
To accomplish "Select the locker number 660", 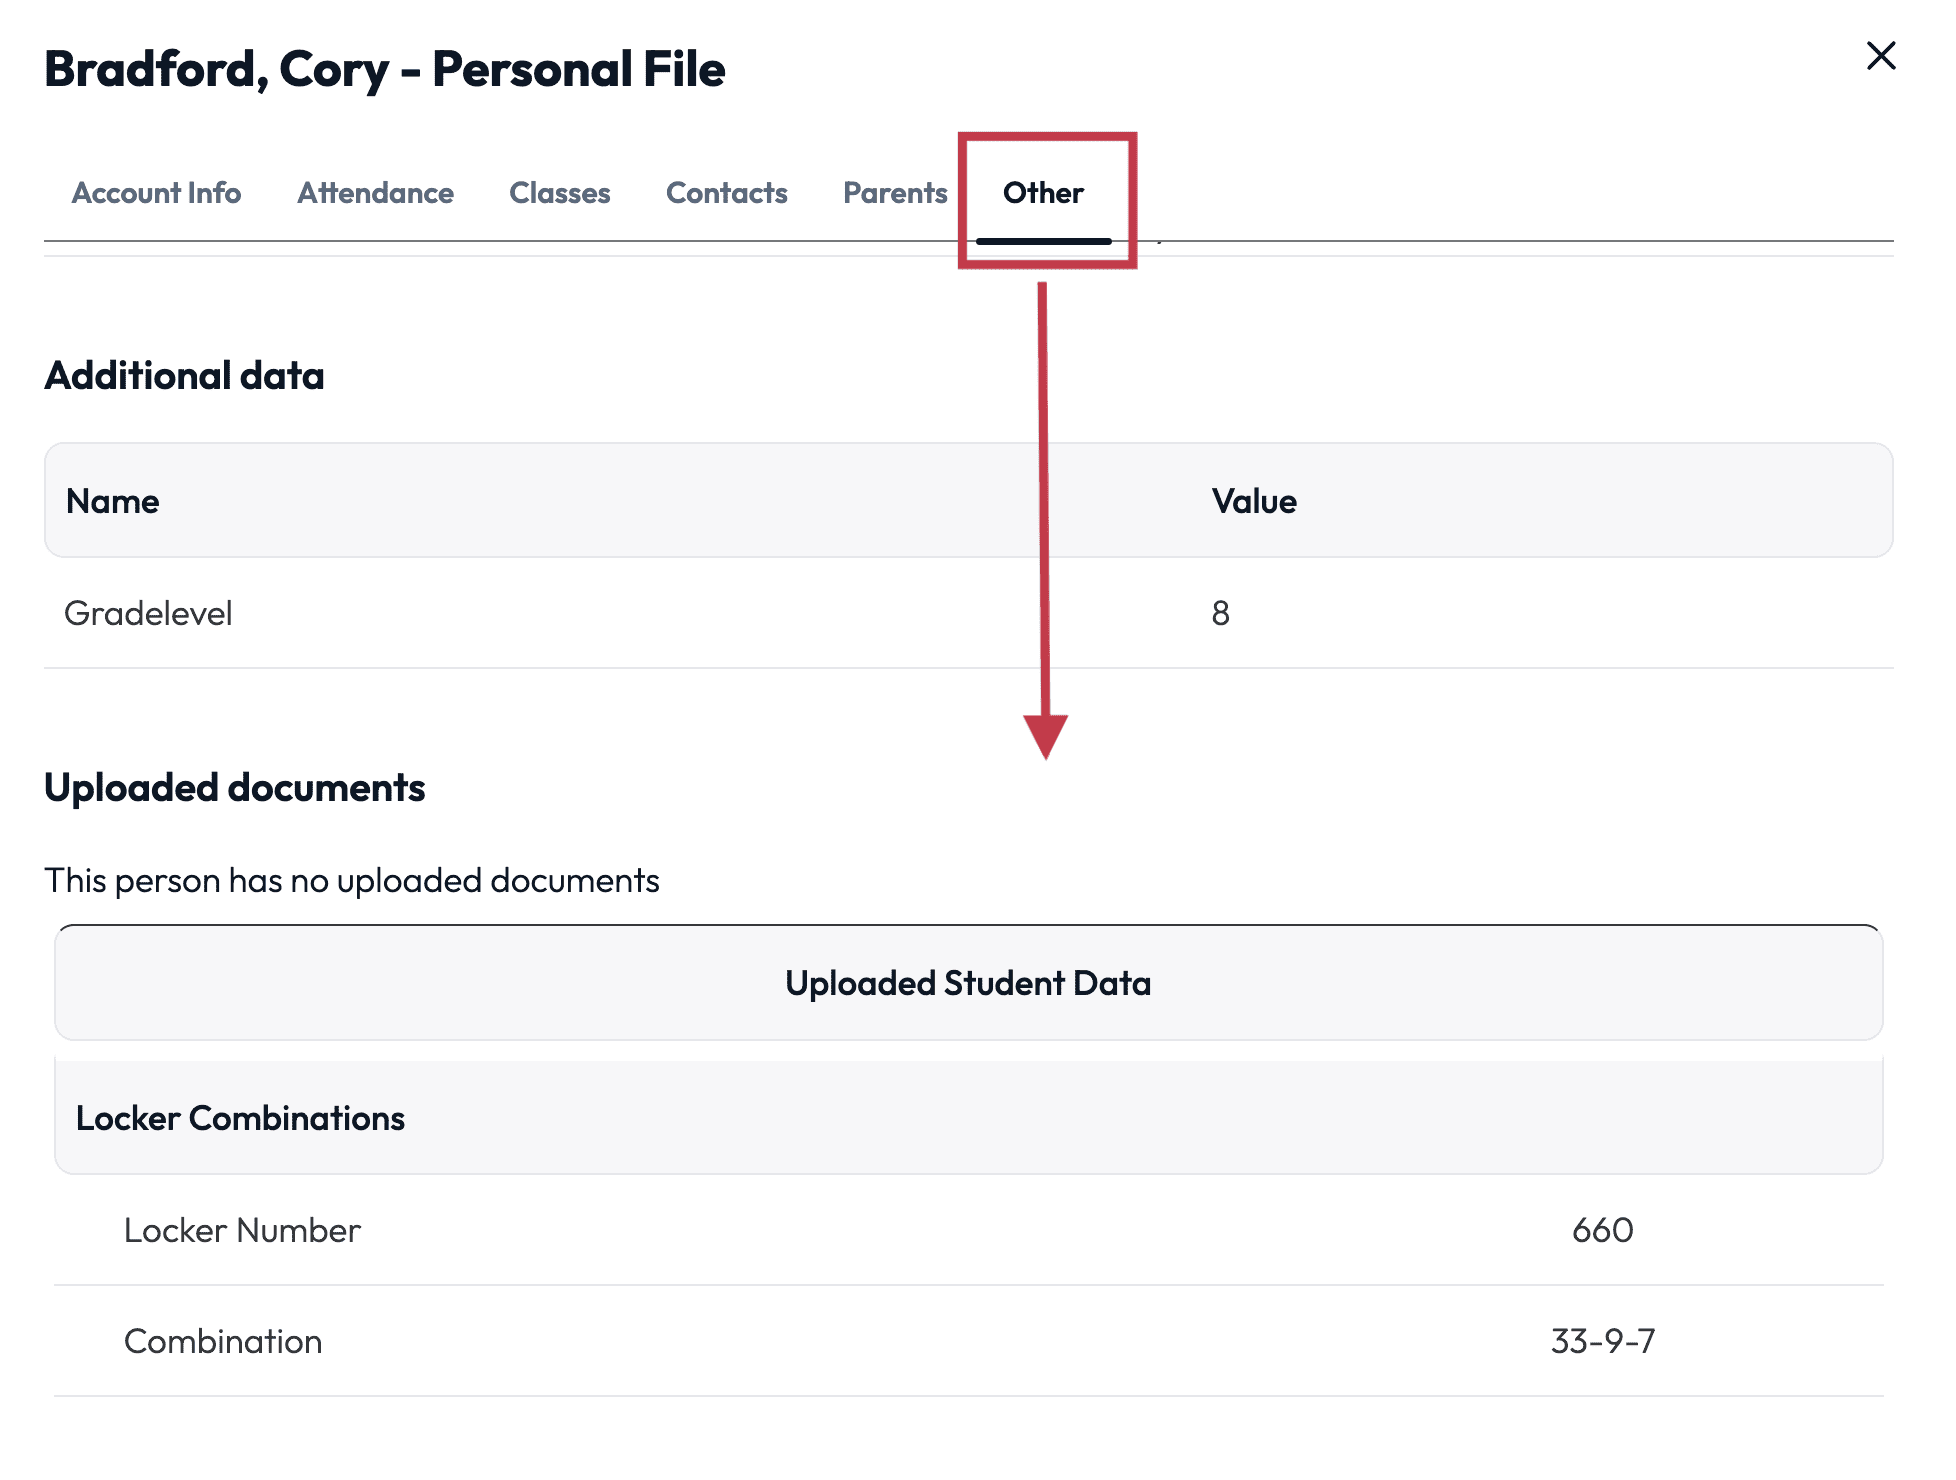I will pyautogui.click(x=1601, y=1230).
